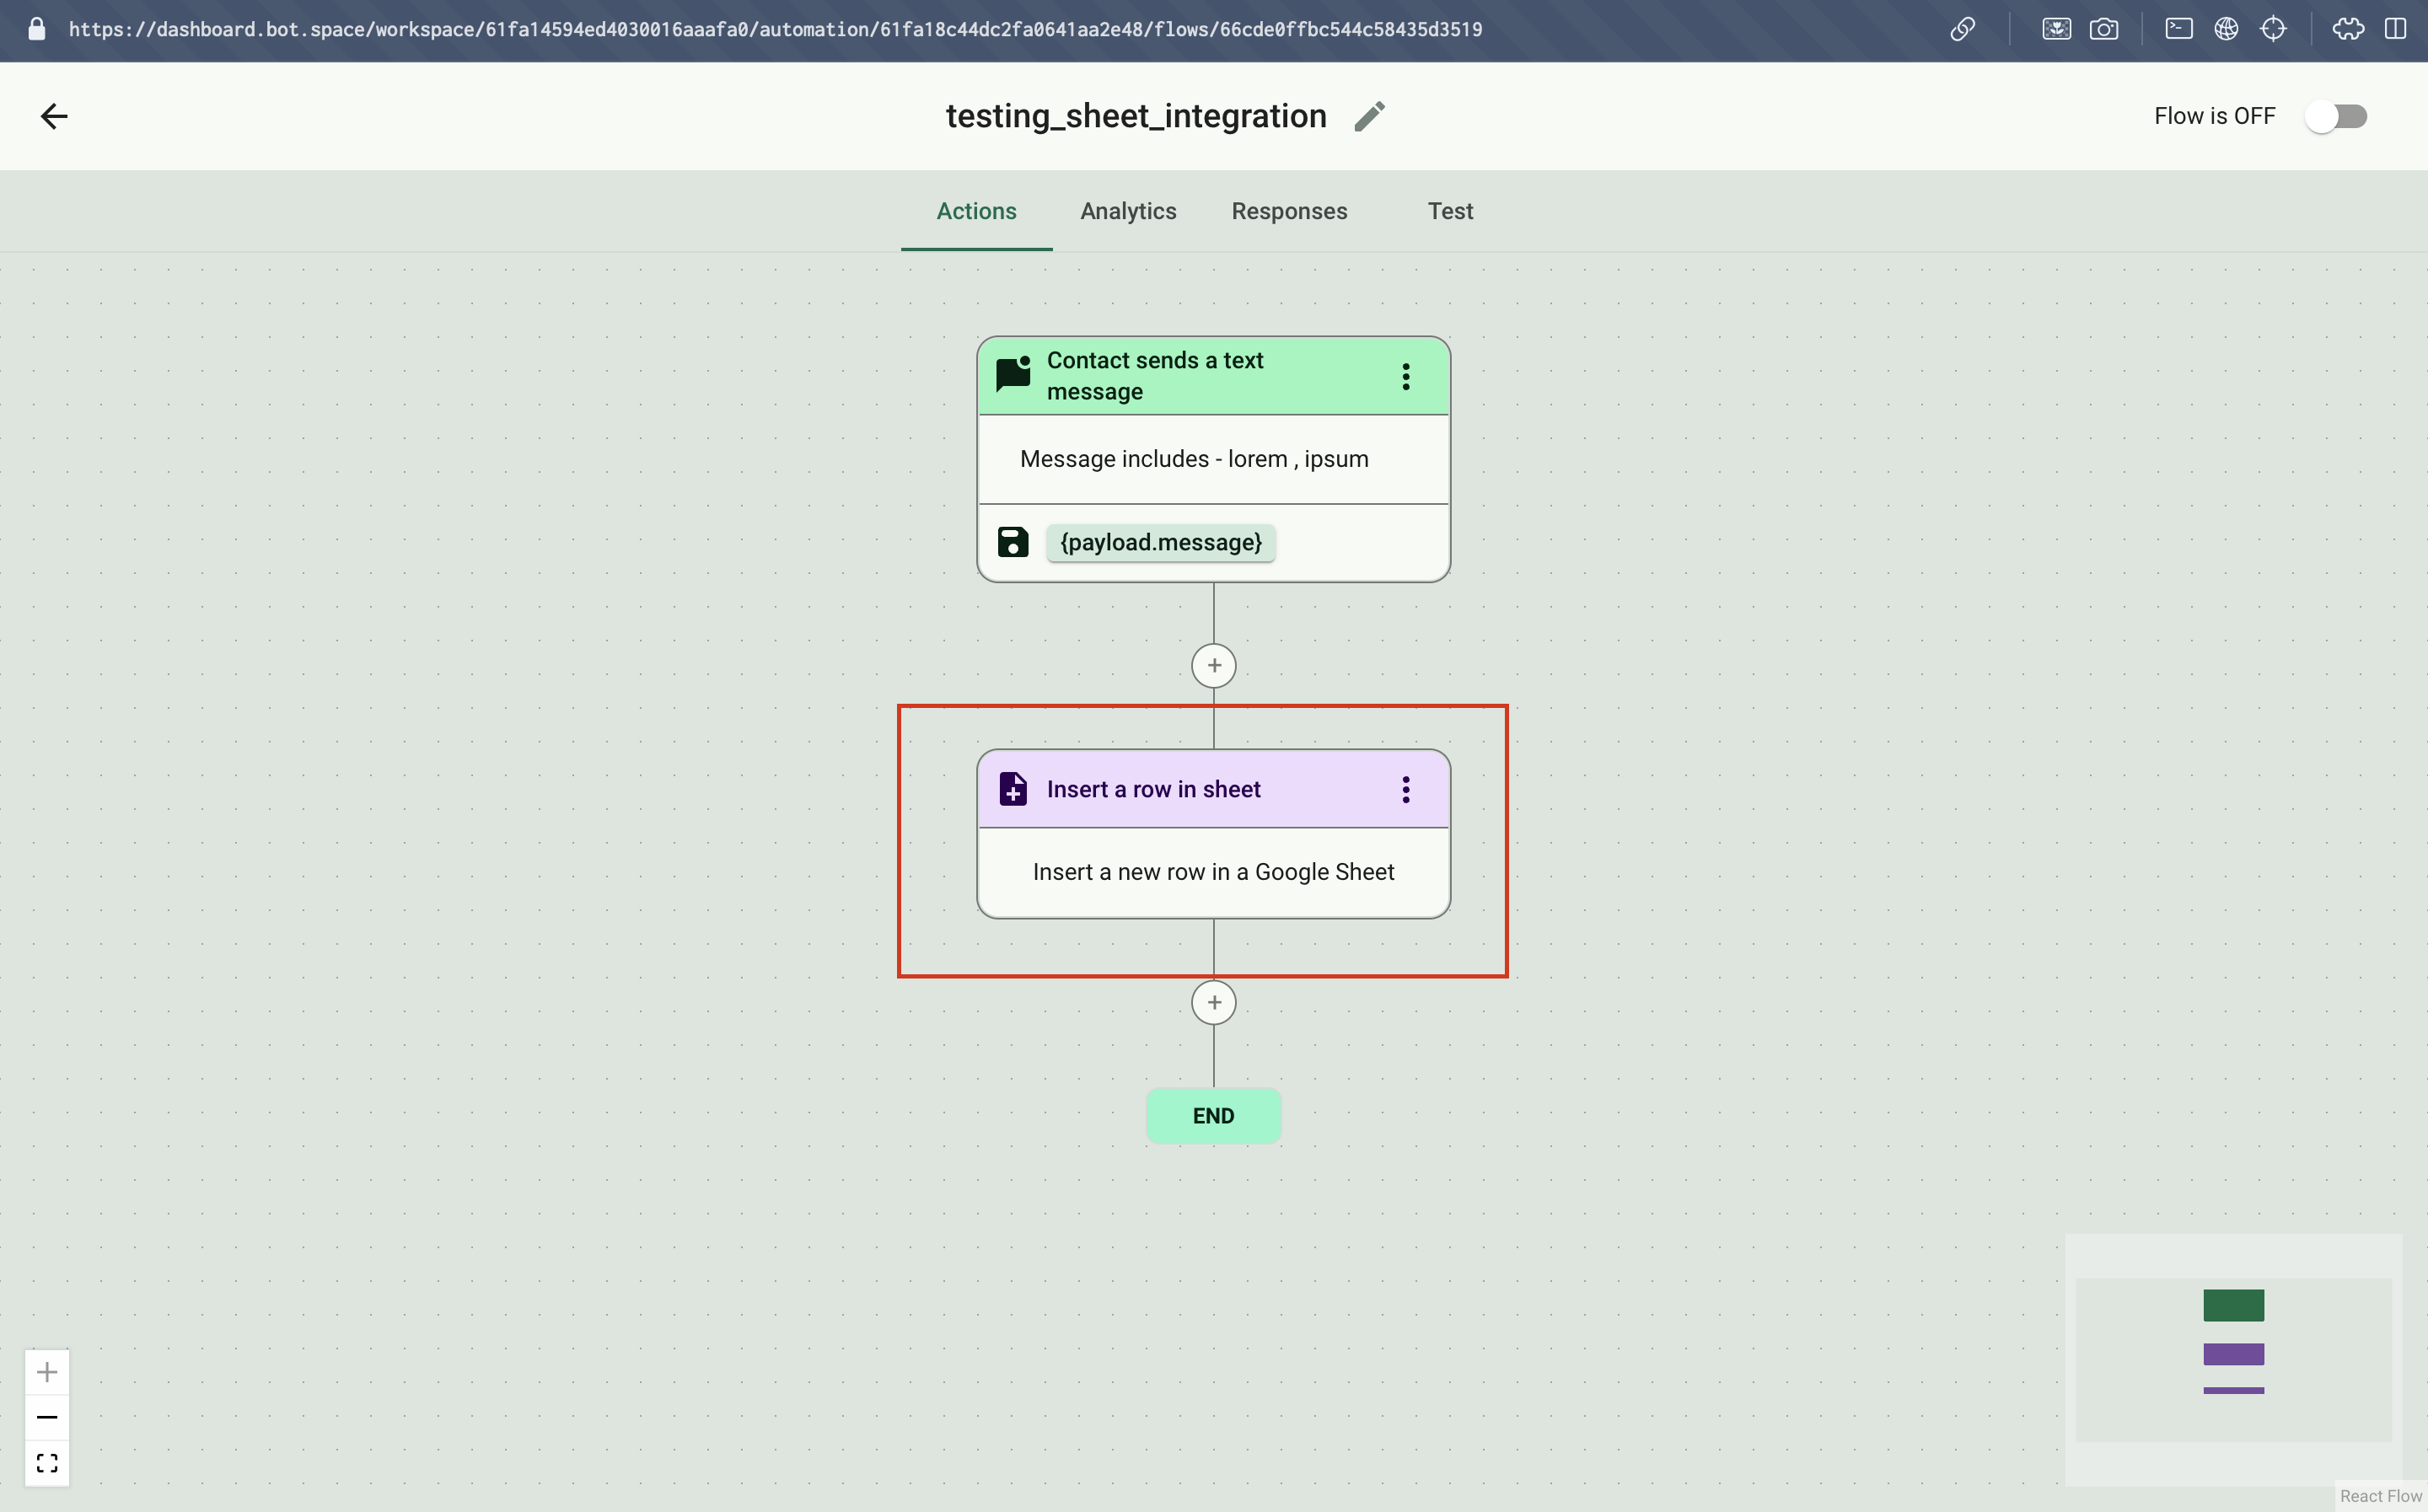Open the Responses tab

(x=1289, y=211)
